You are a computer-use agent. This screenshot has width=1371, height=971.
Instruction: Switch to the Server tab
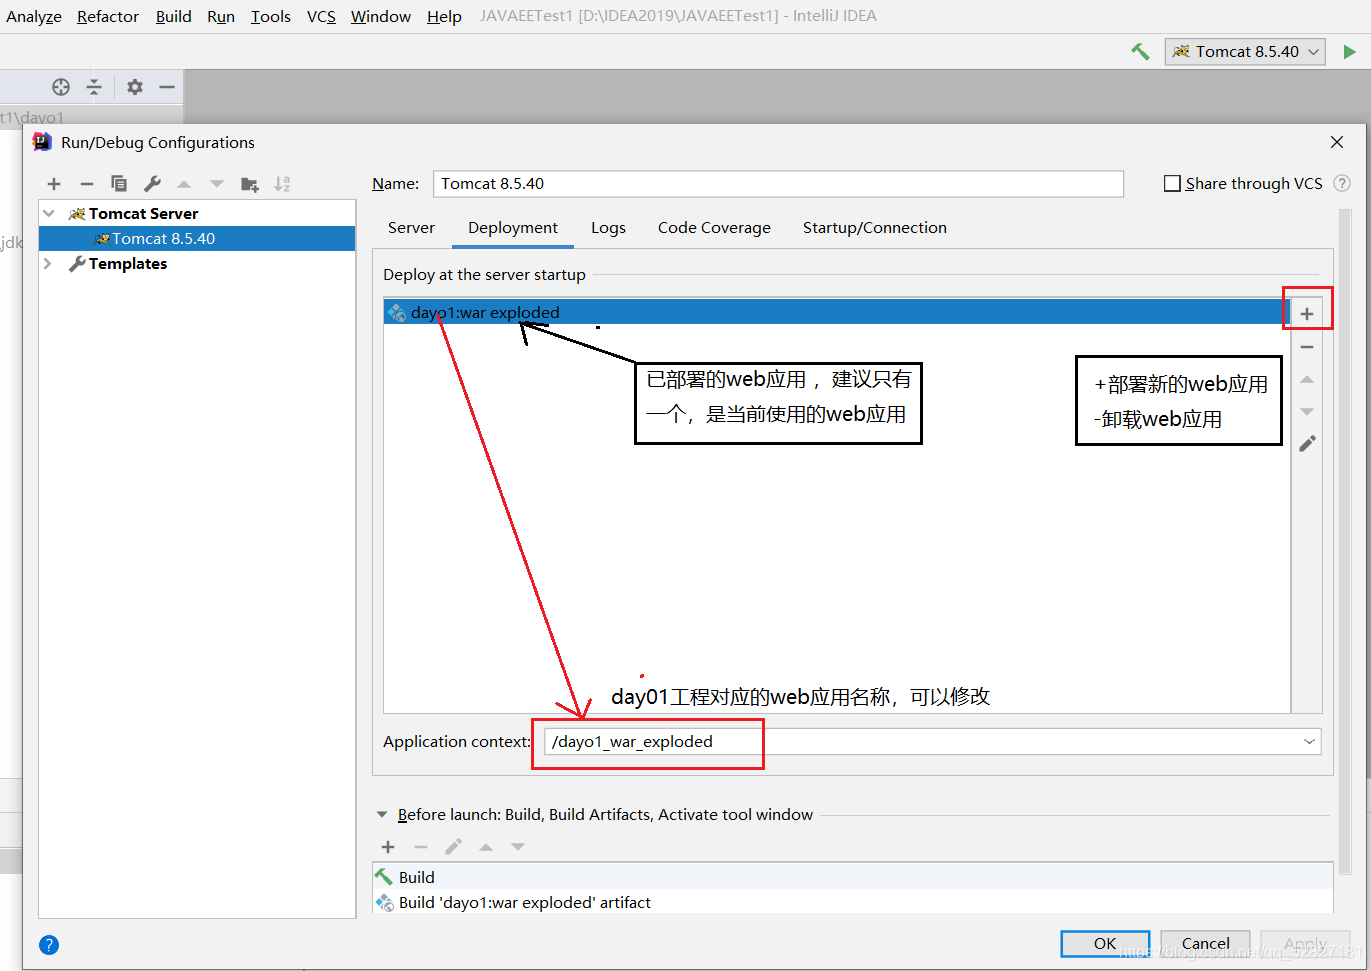(411, 228)
